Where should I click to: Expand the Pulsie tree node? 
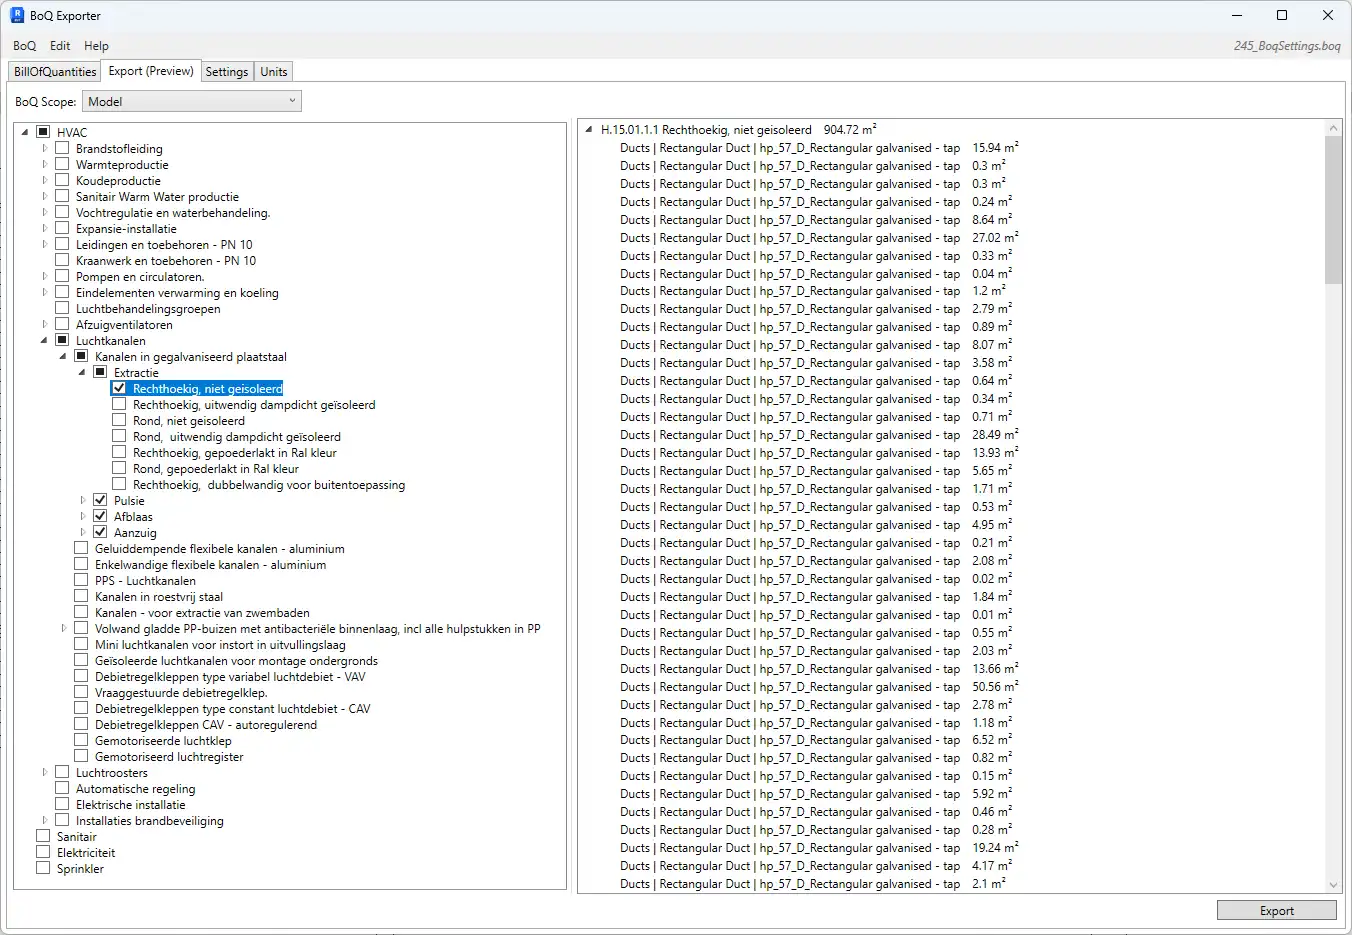(x=83, y=501)
